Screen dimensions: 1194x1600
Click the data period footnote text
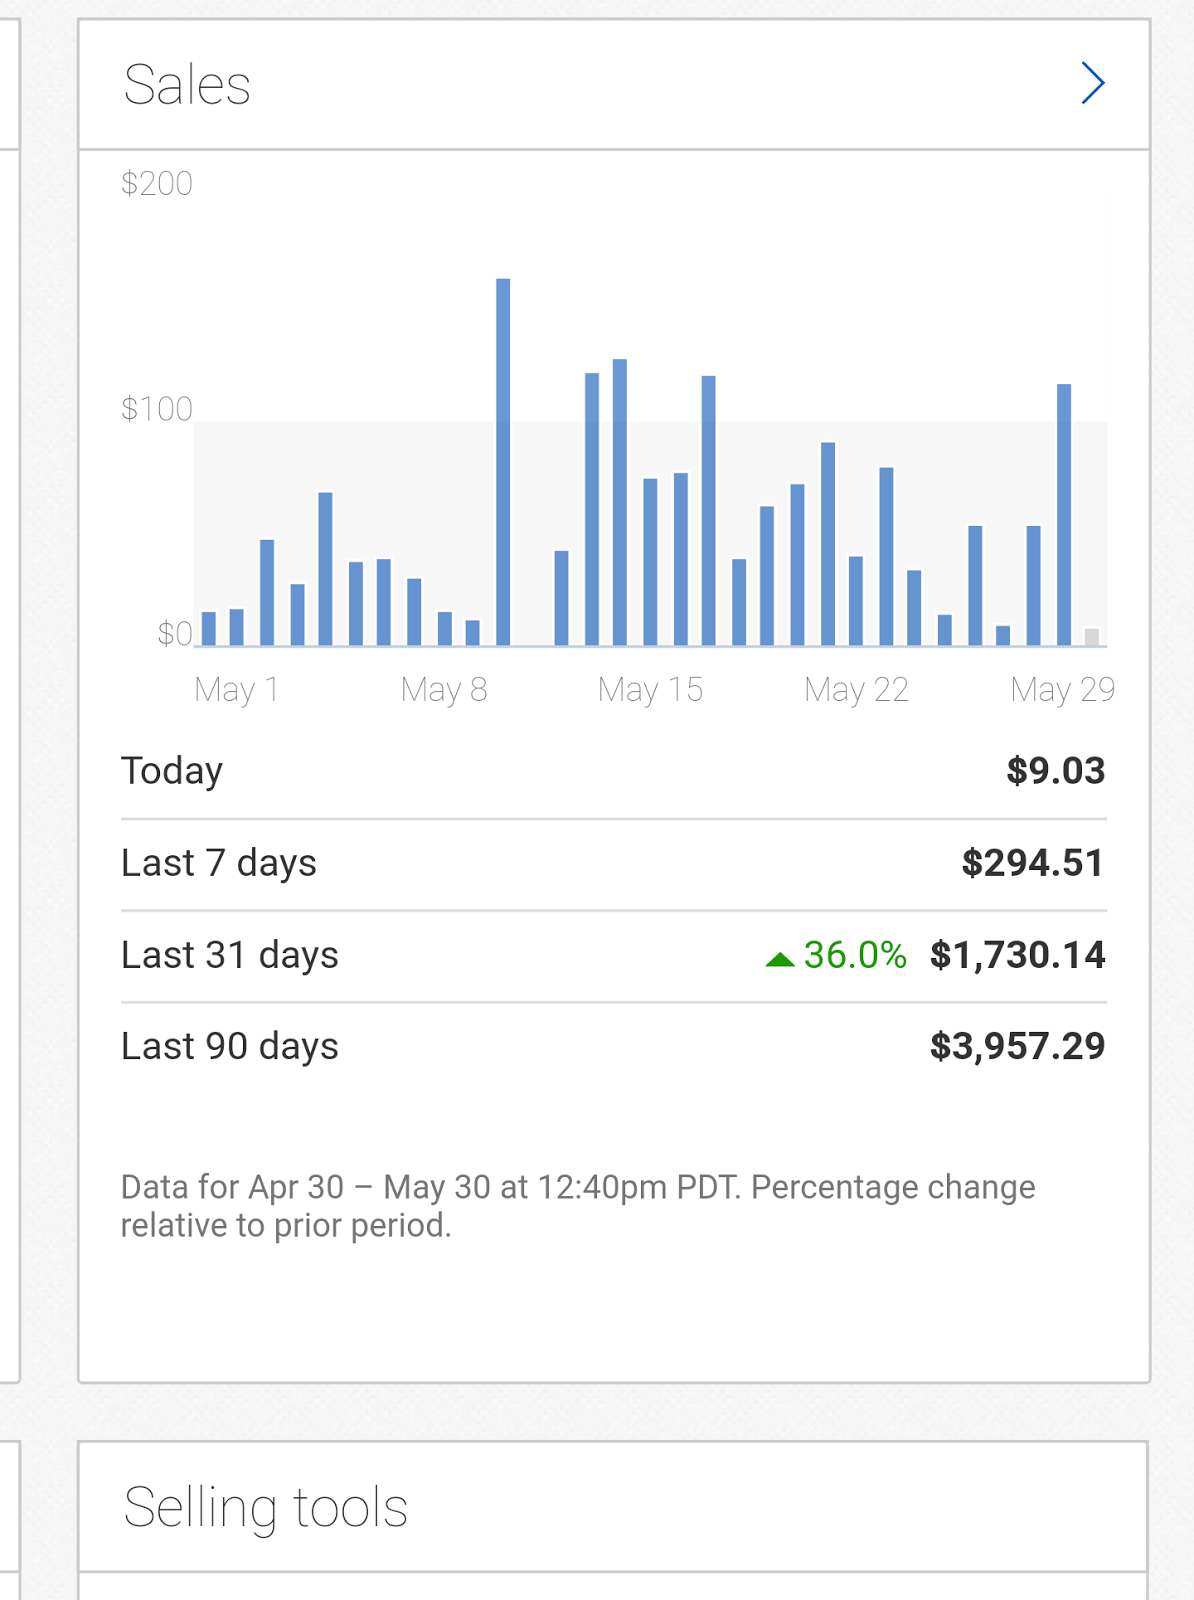(x=578, y=1206)
